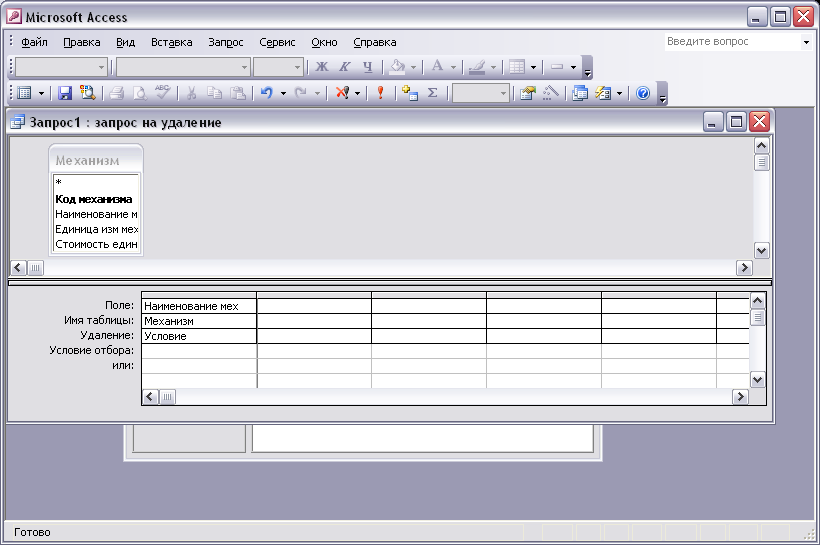Expand the Undo dropdown arrow

[x=283, y=94]
